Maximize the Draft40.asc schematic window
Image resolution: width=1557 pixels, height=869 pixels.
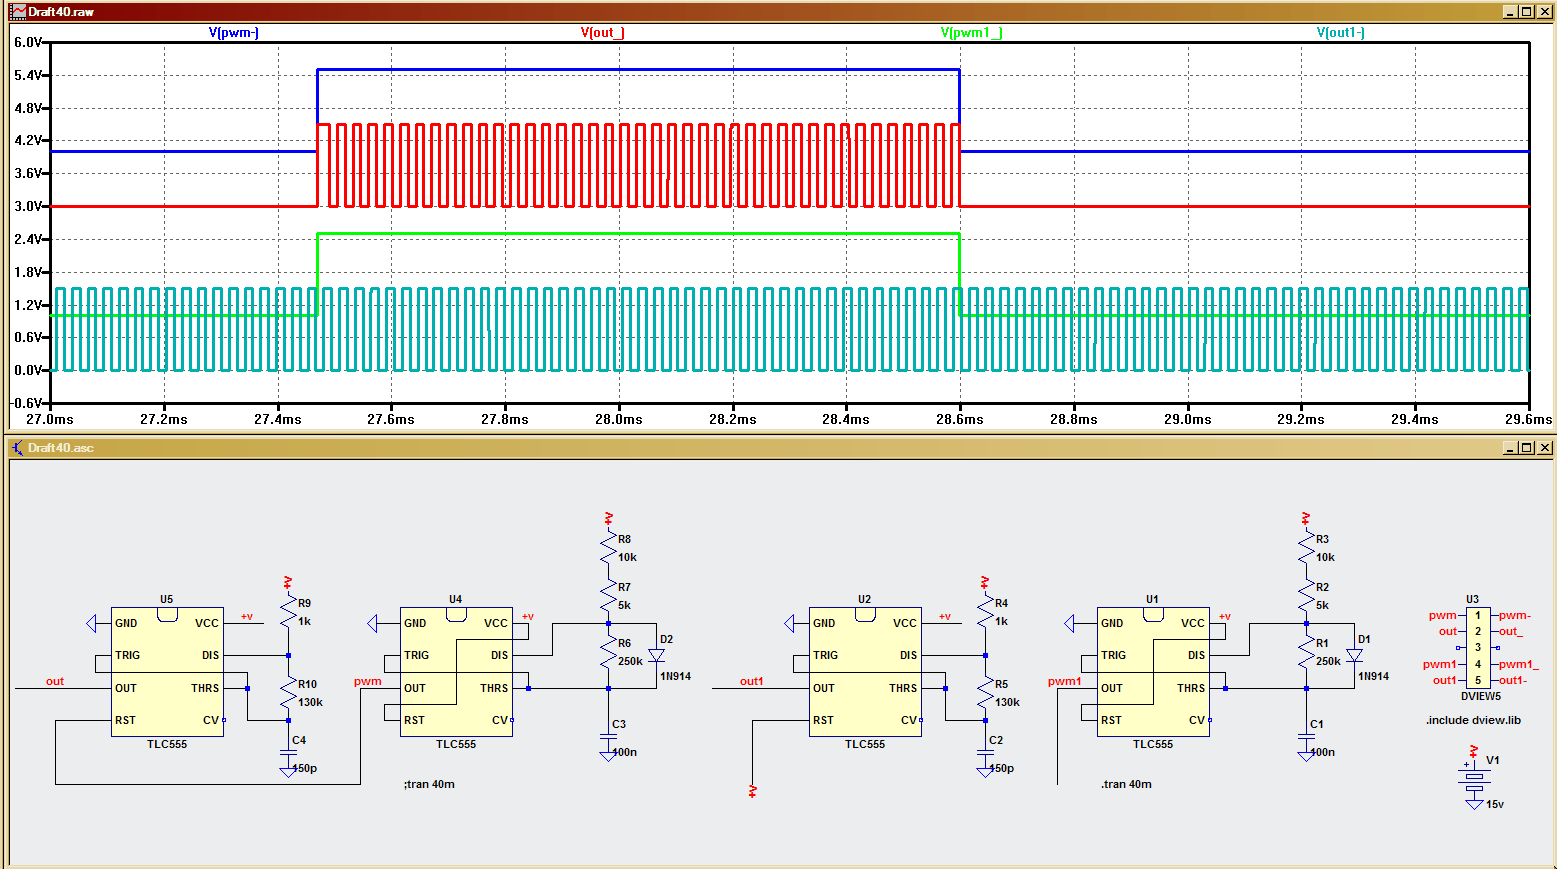[x=1527, y=447]
